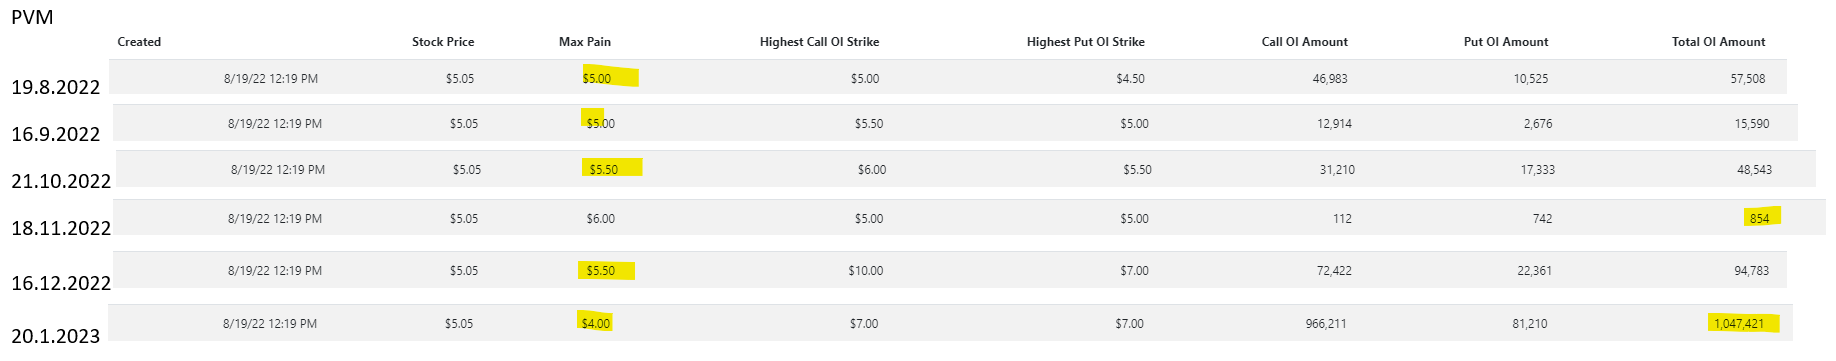Select the 16.12.2022 expiry date label
The width and height of the screenshot is (1836, 361).
coord(61,283)
